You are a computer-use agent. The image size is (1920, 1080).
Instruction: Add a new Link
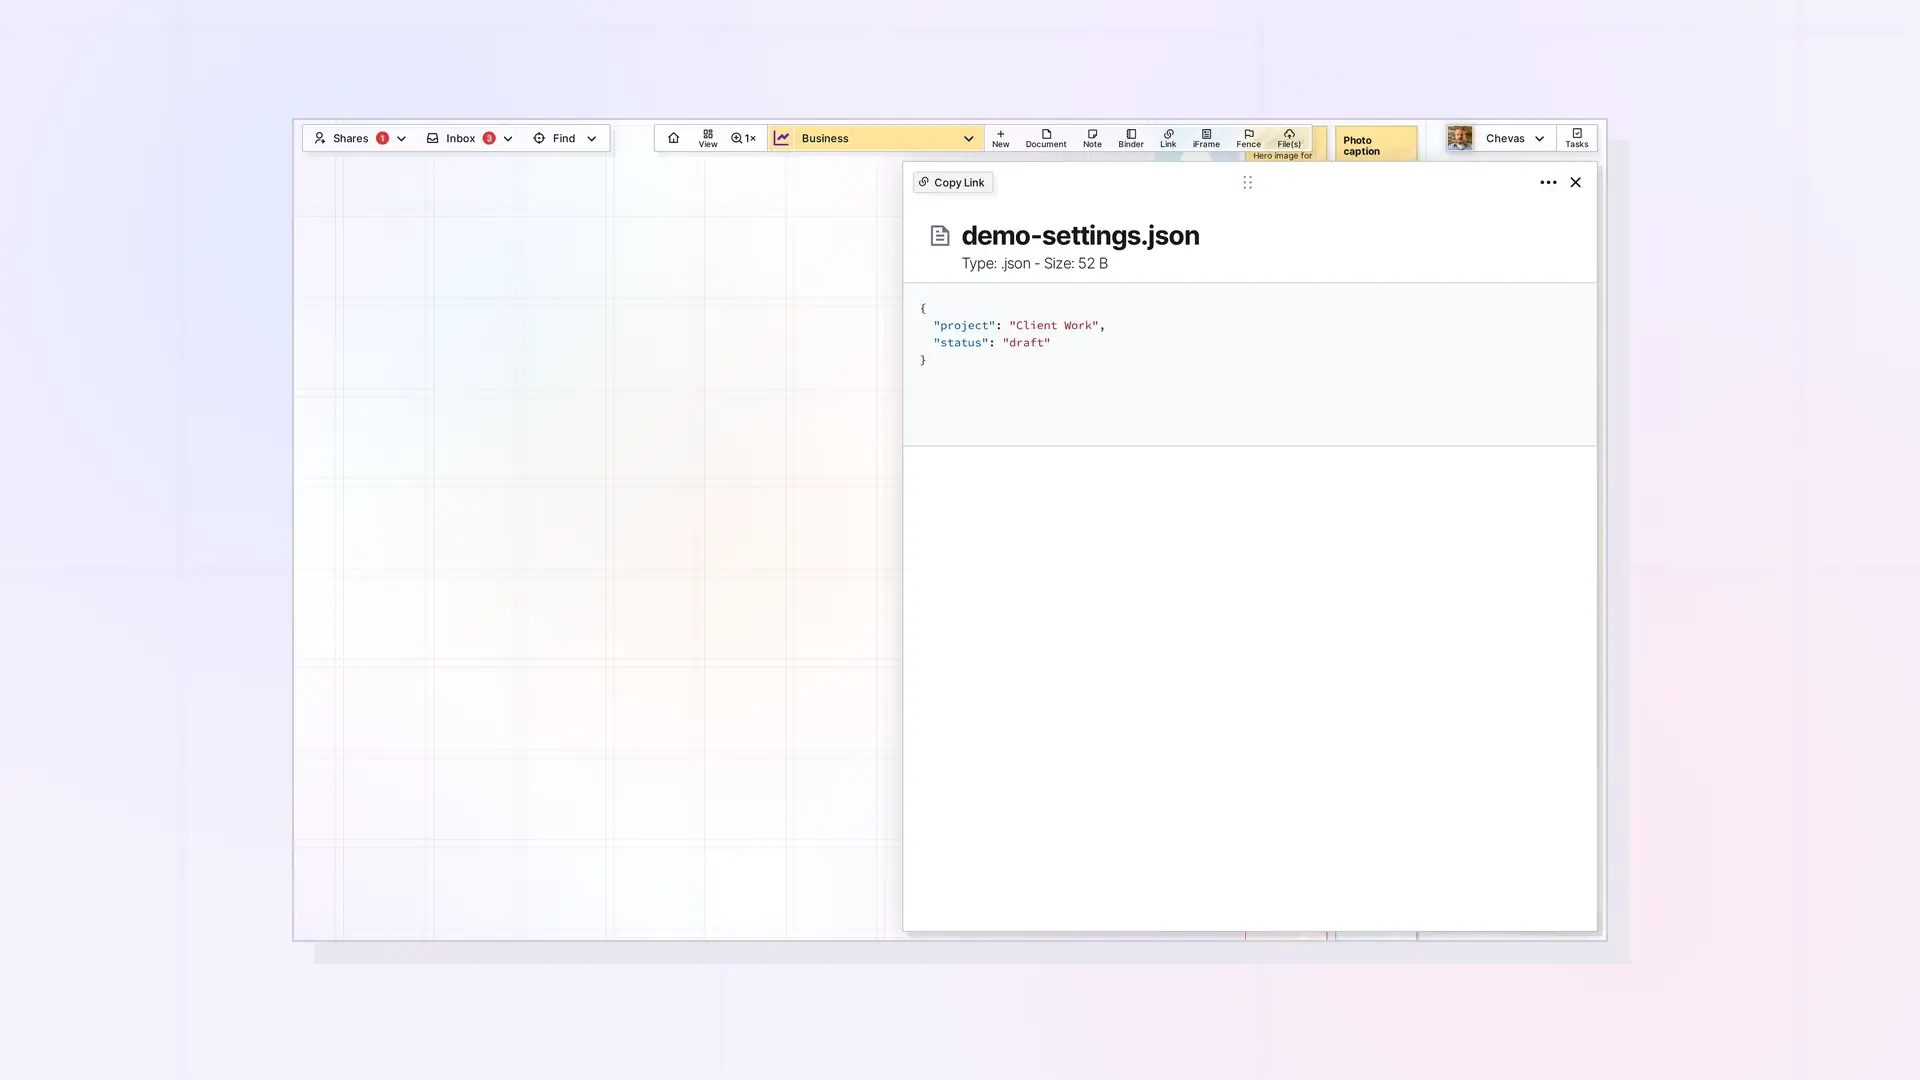[1168, 138]
